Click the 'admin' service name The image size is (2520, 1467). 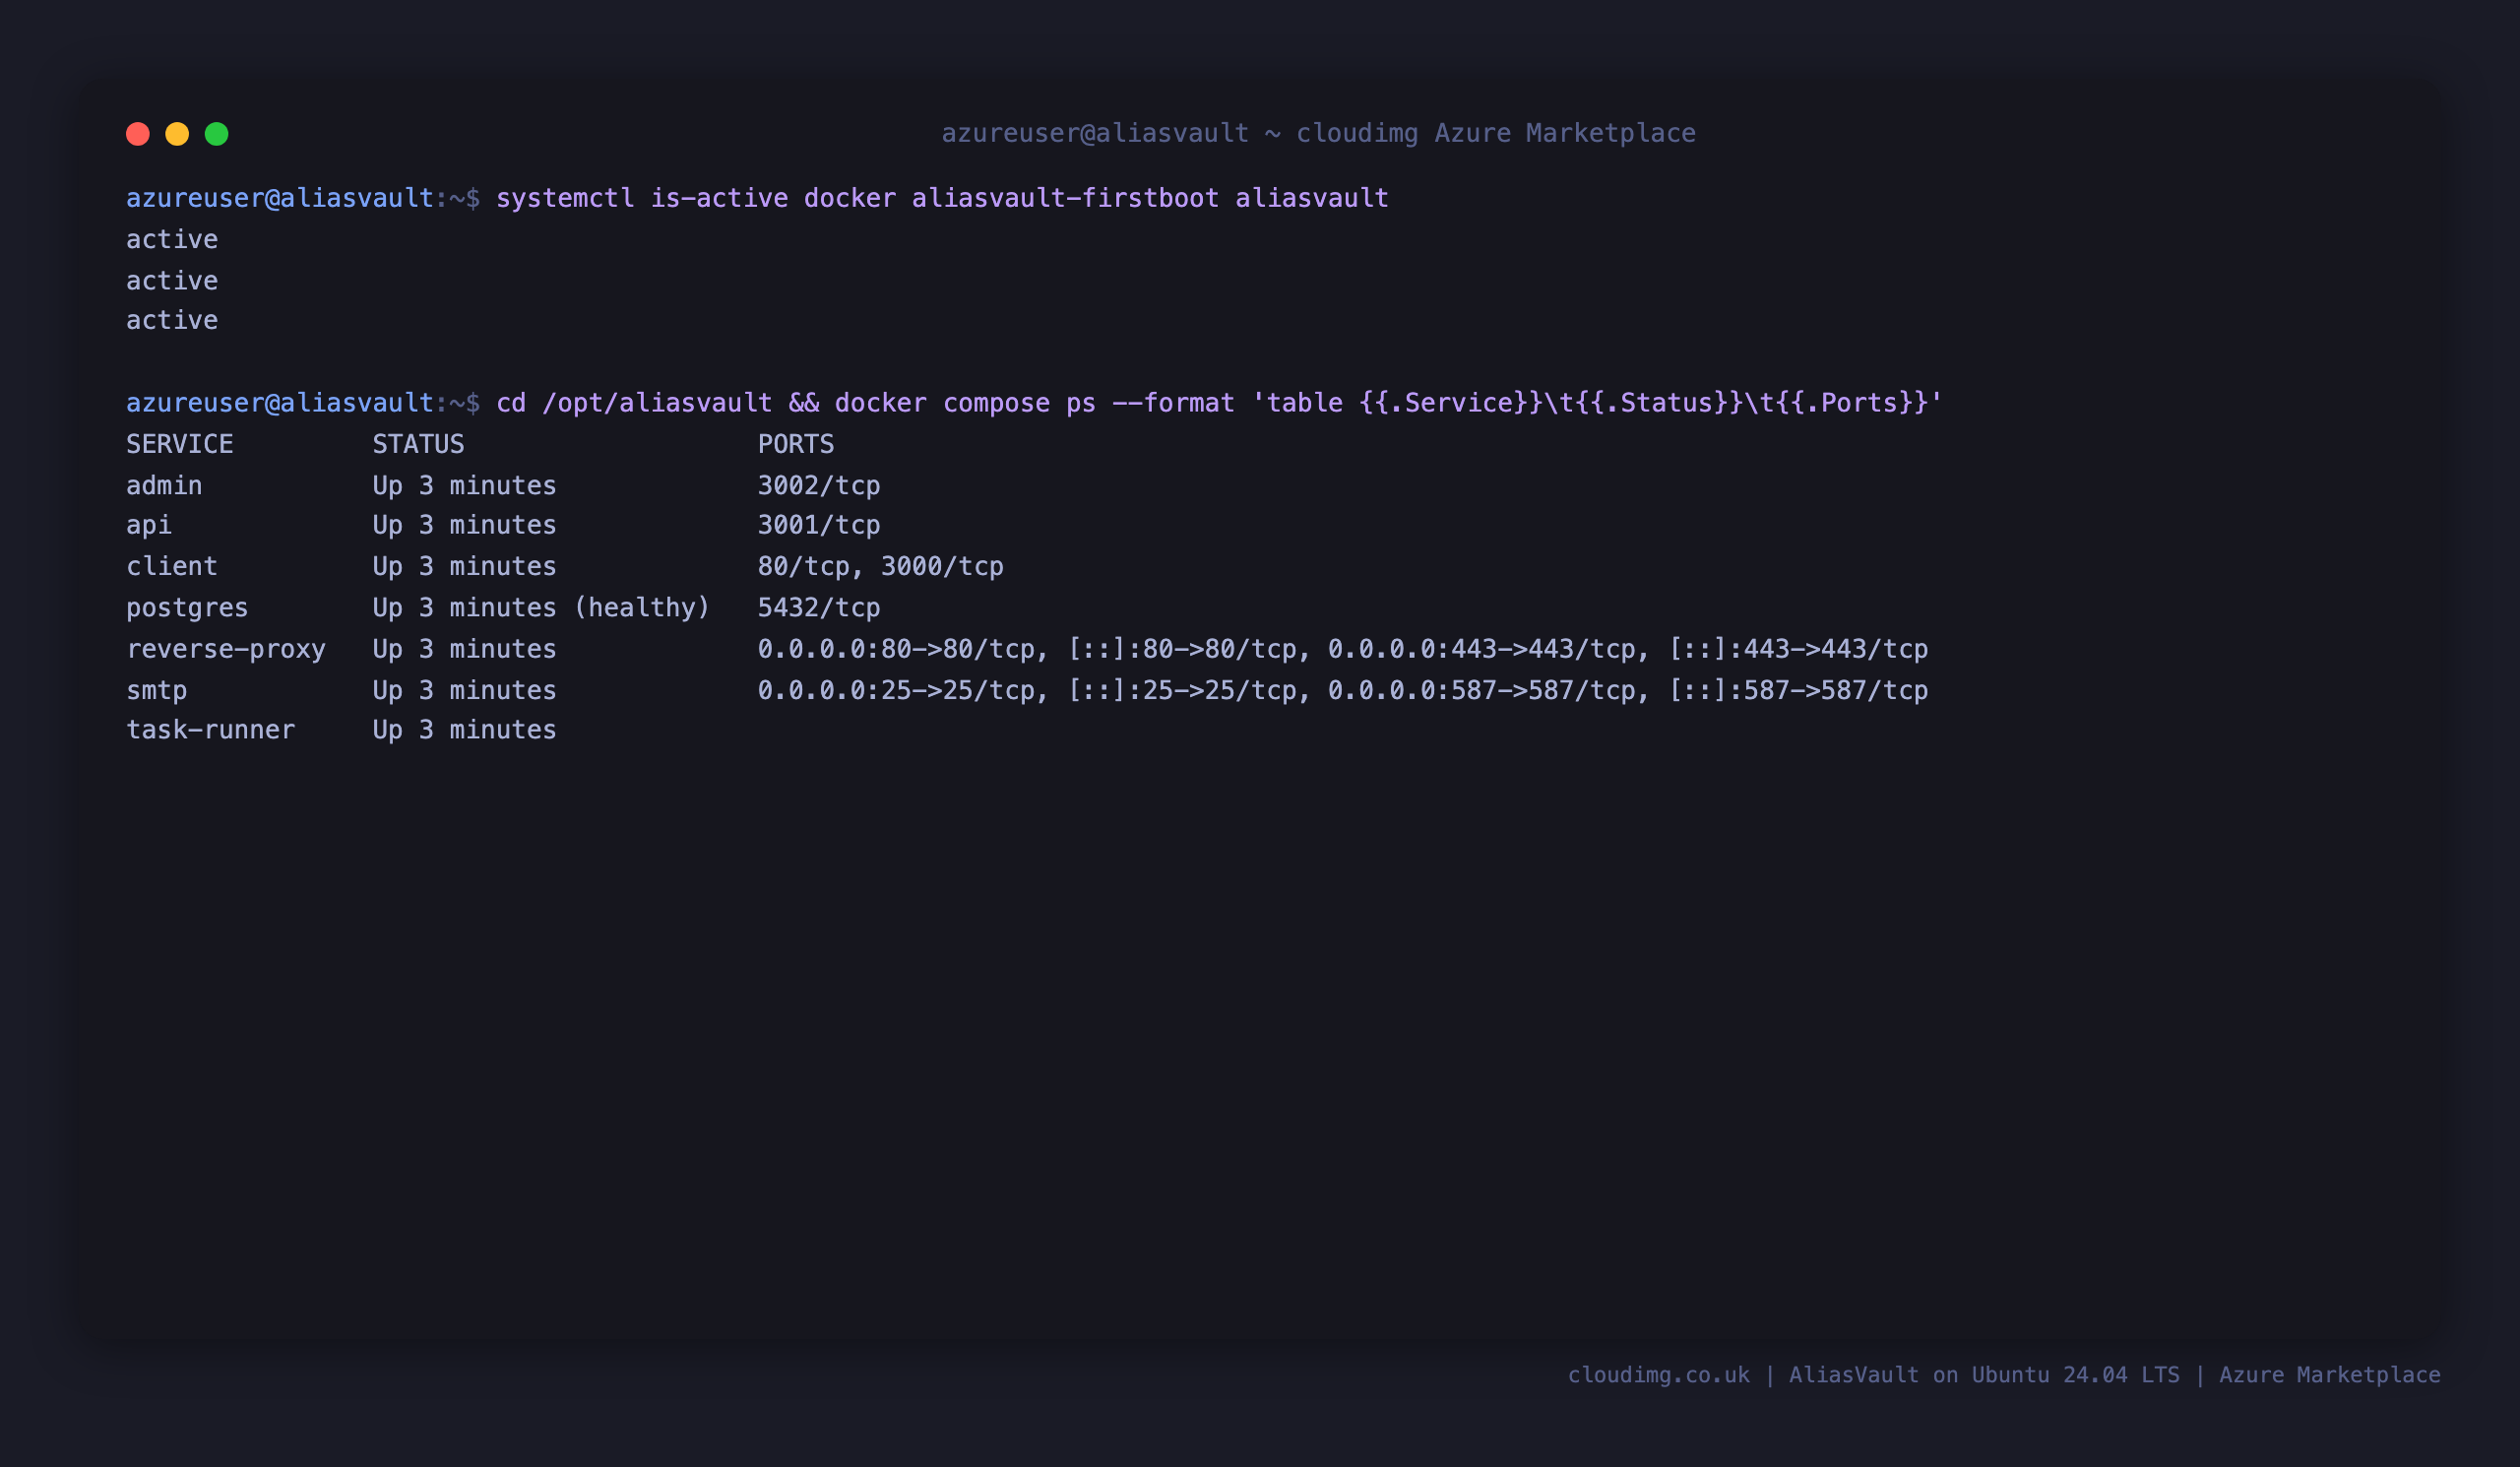click(x=164, y=485)
